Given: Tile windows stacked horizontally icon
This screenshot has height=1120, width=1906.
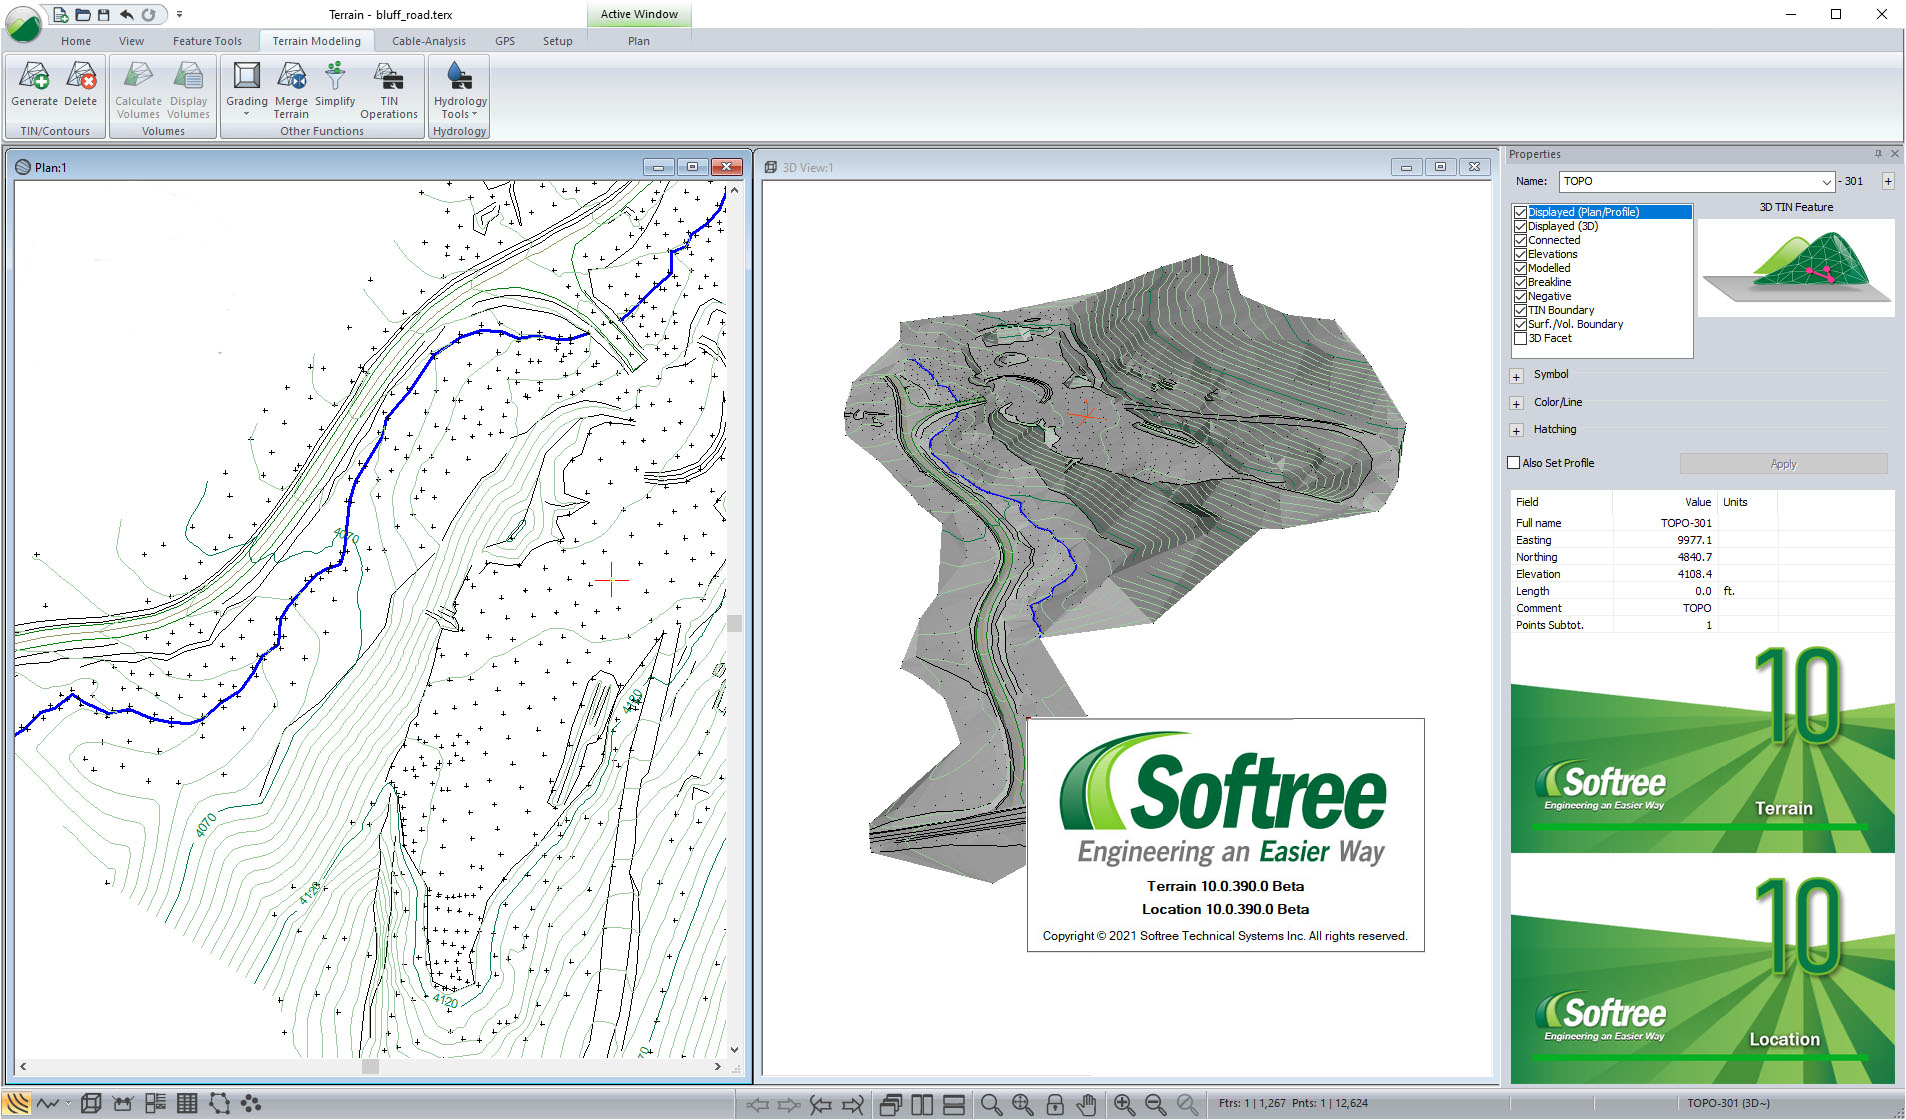Looking at the screenshot, I should point(954,1105).
